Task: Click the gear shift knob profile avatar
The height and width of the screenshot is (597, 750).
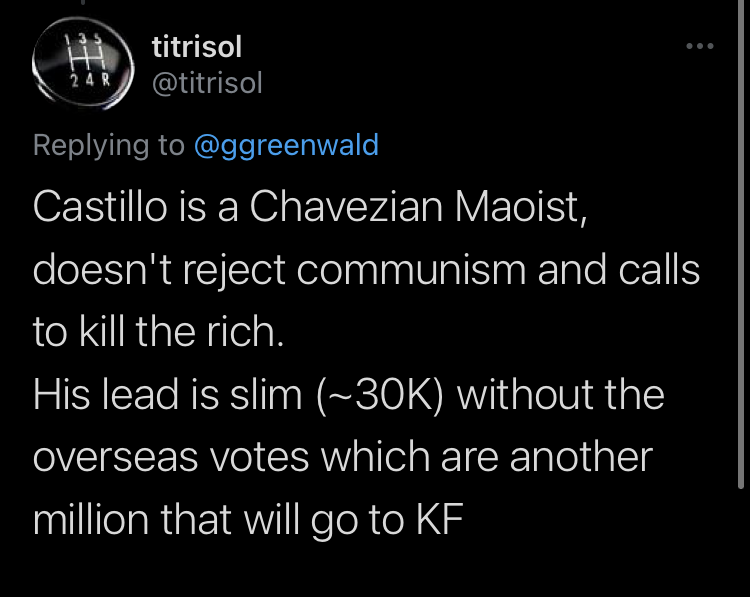Action: (x=83, y=63)
